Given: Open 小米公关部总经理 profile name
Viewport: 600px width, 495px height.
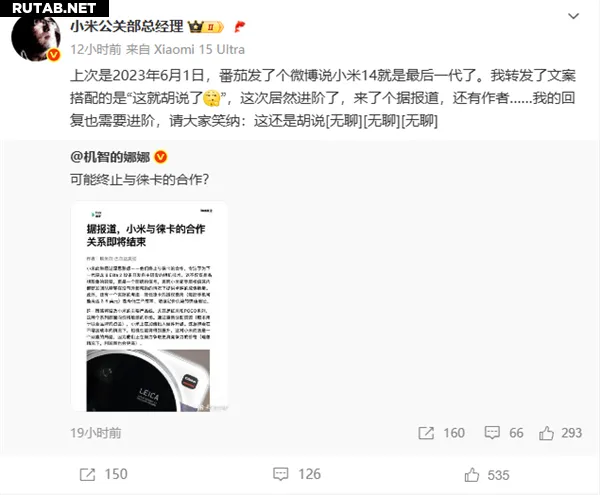Looking at the screenshot, I should coord(127,26).
